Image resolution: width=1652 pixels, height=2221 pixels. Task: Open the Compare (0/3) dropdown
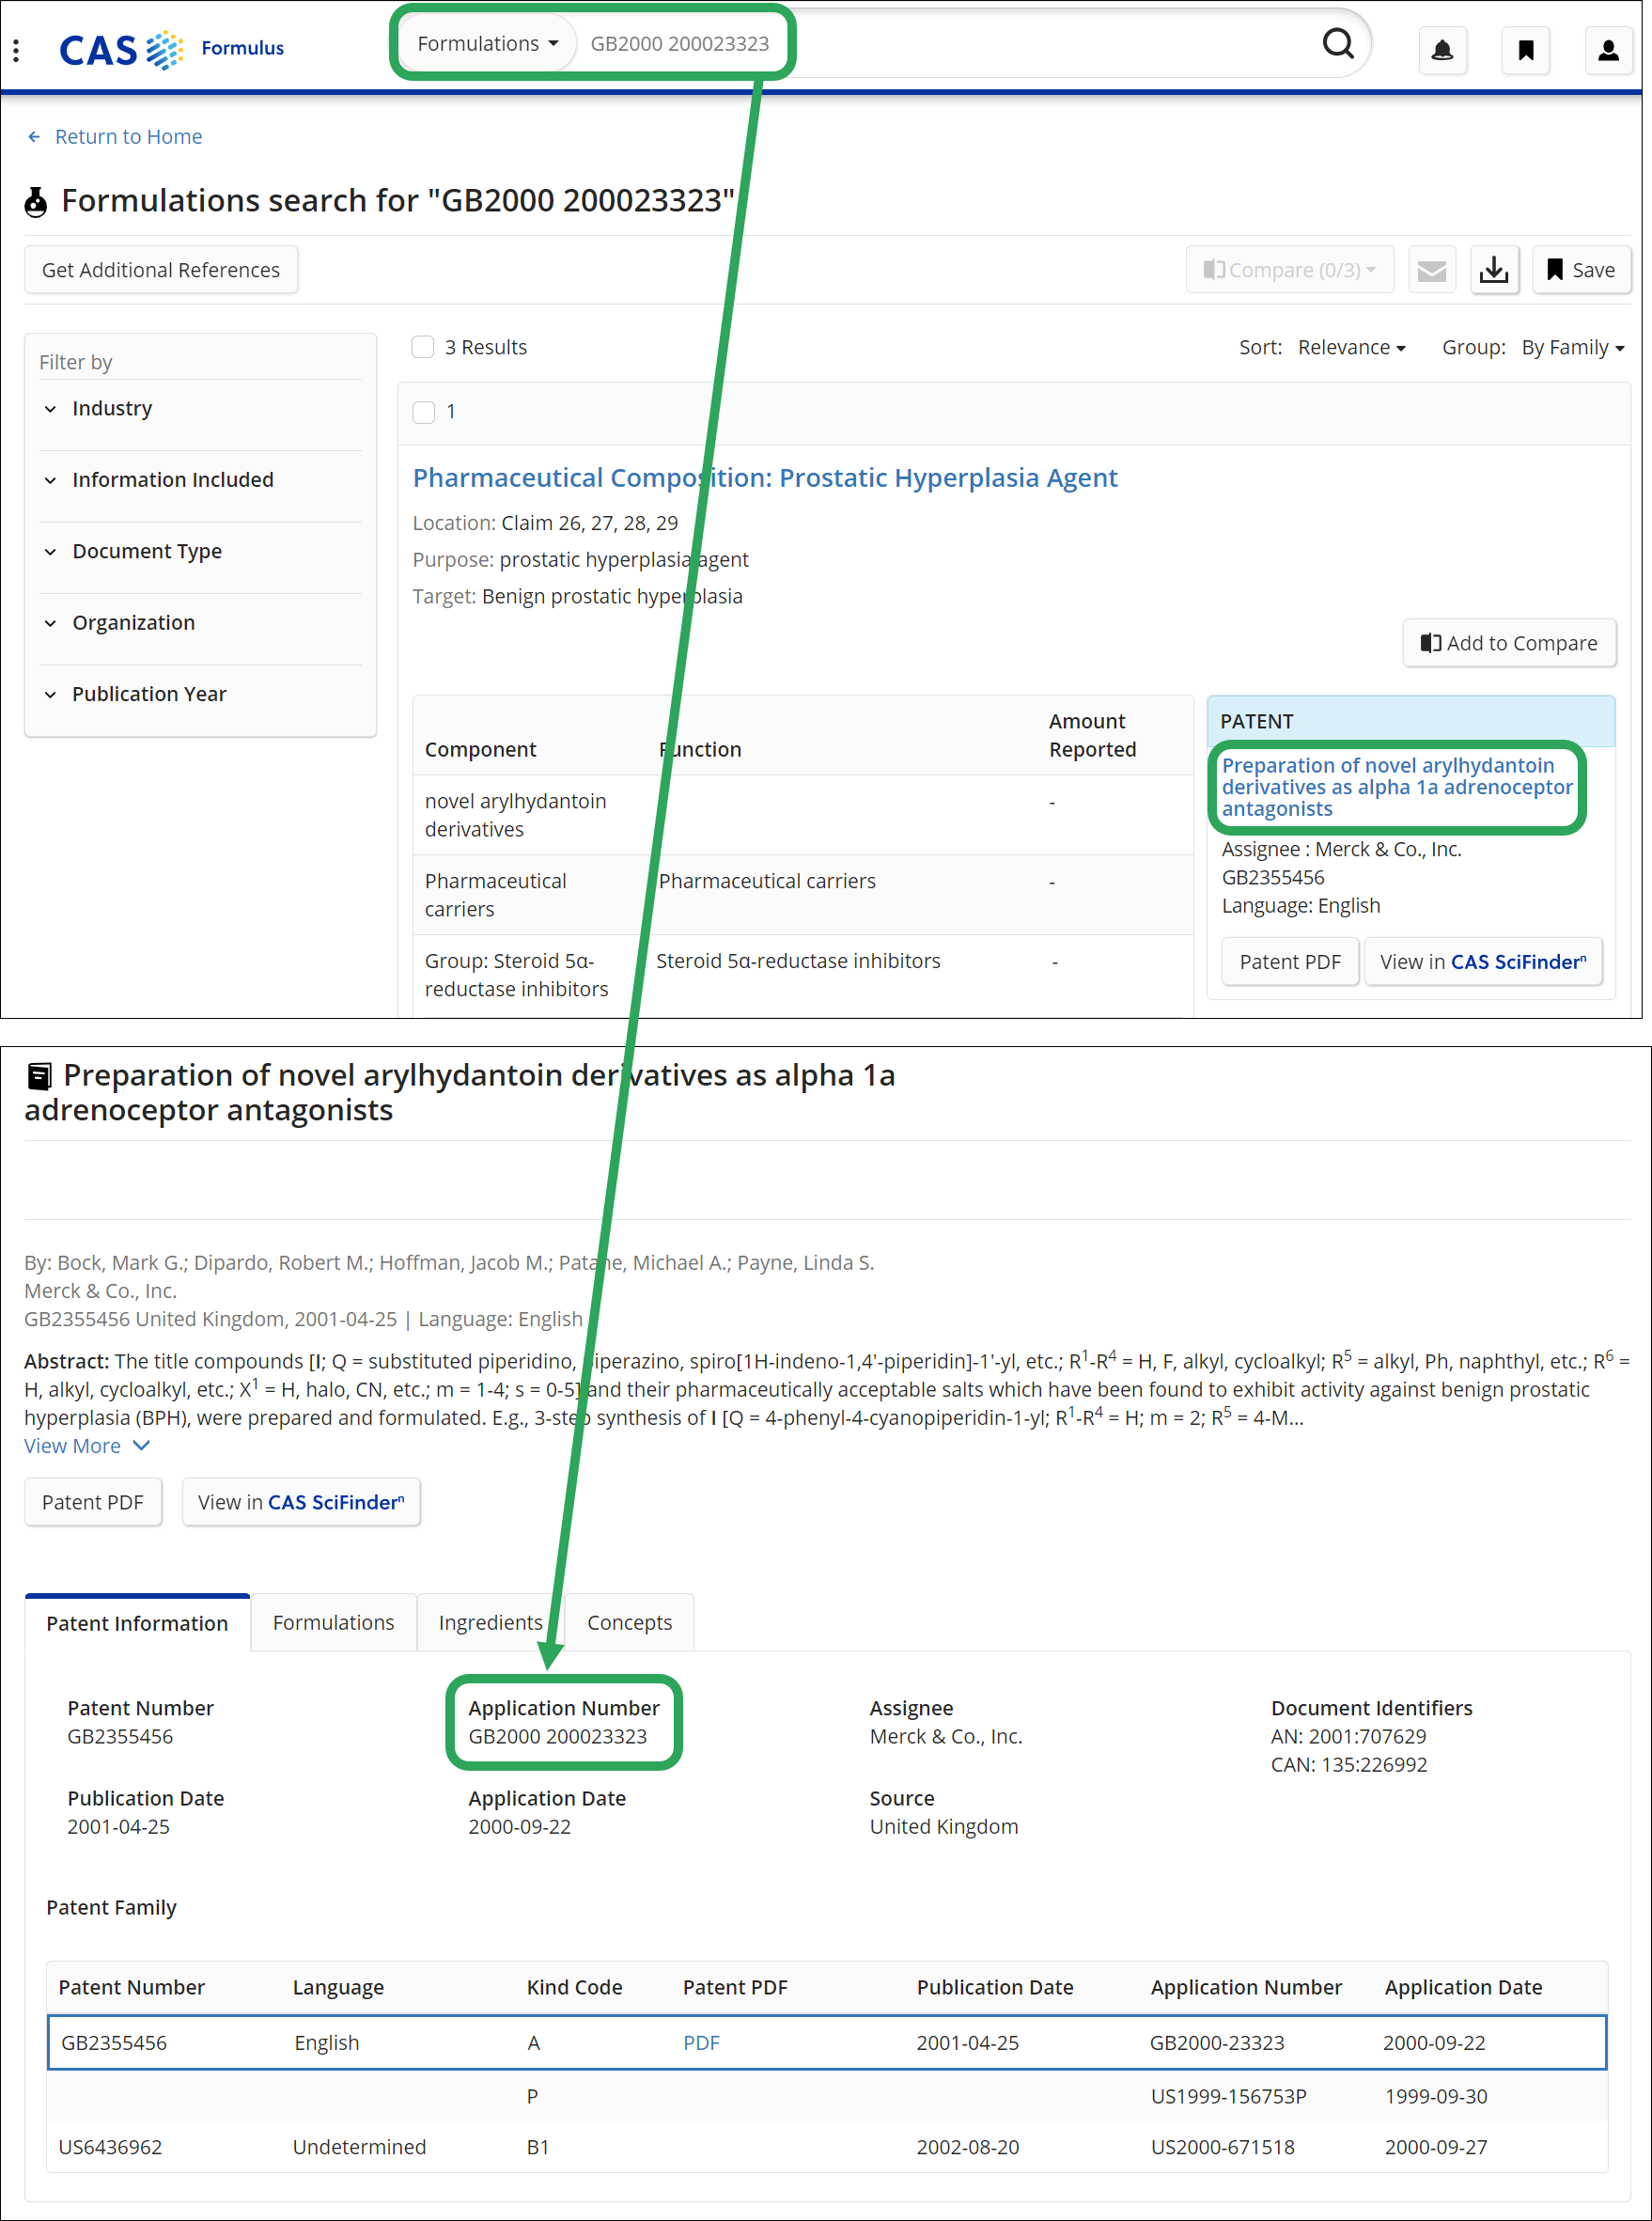[x=1289, y=270]
